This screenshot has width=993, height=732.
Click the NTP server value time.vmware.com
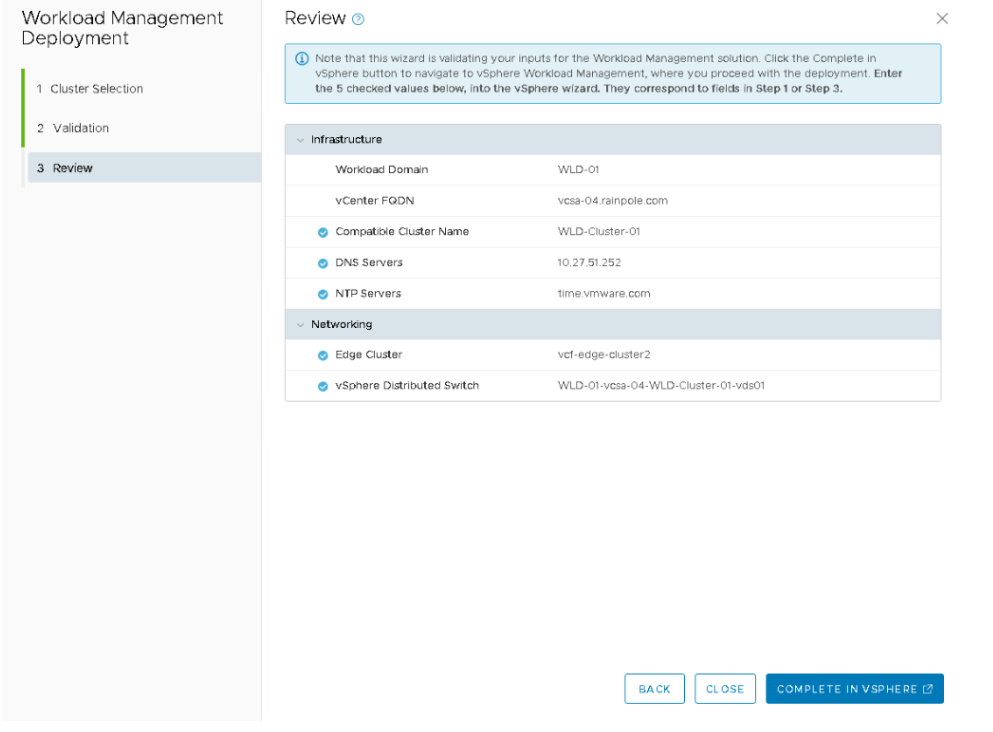604,294
